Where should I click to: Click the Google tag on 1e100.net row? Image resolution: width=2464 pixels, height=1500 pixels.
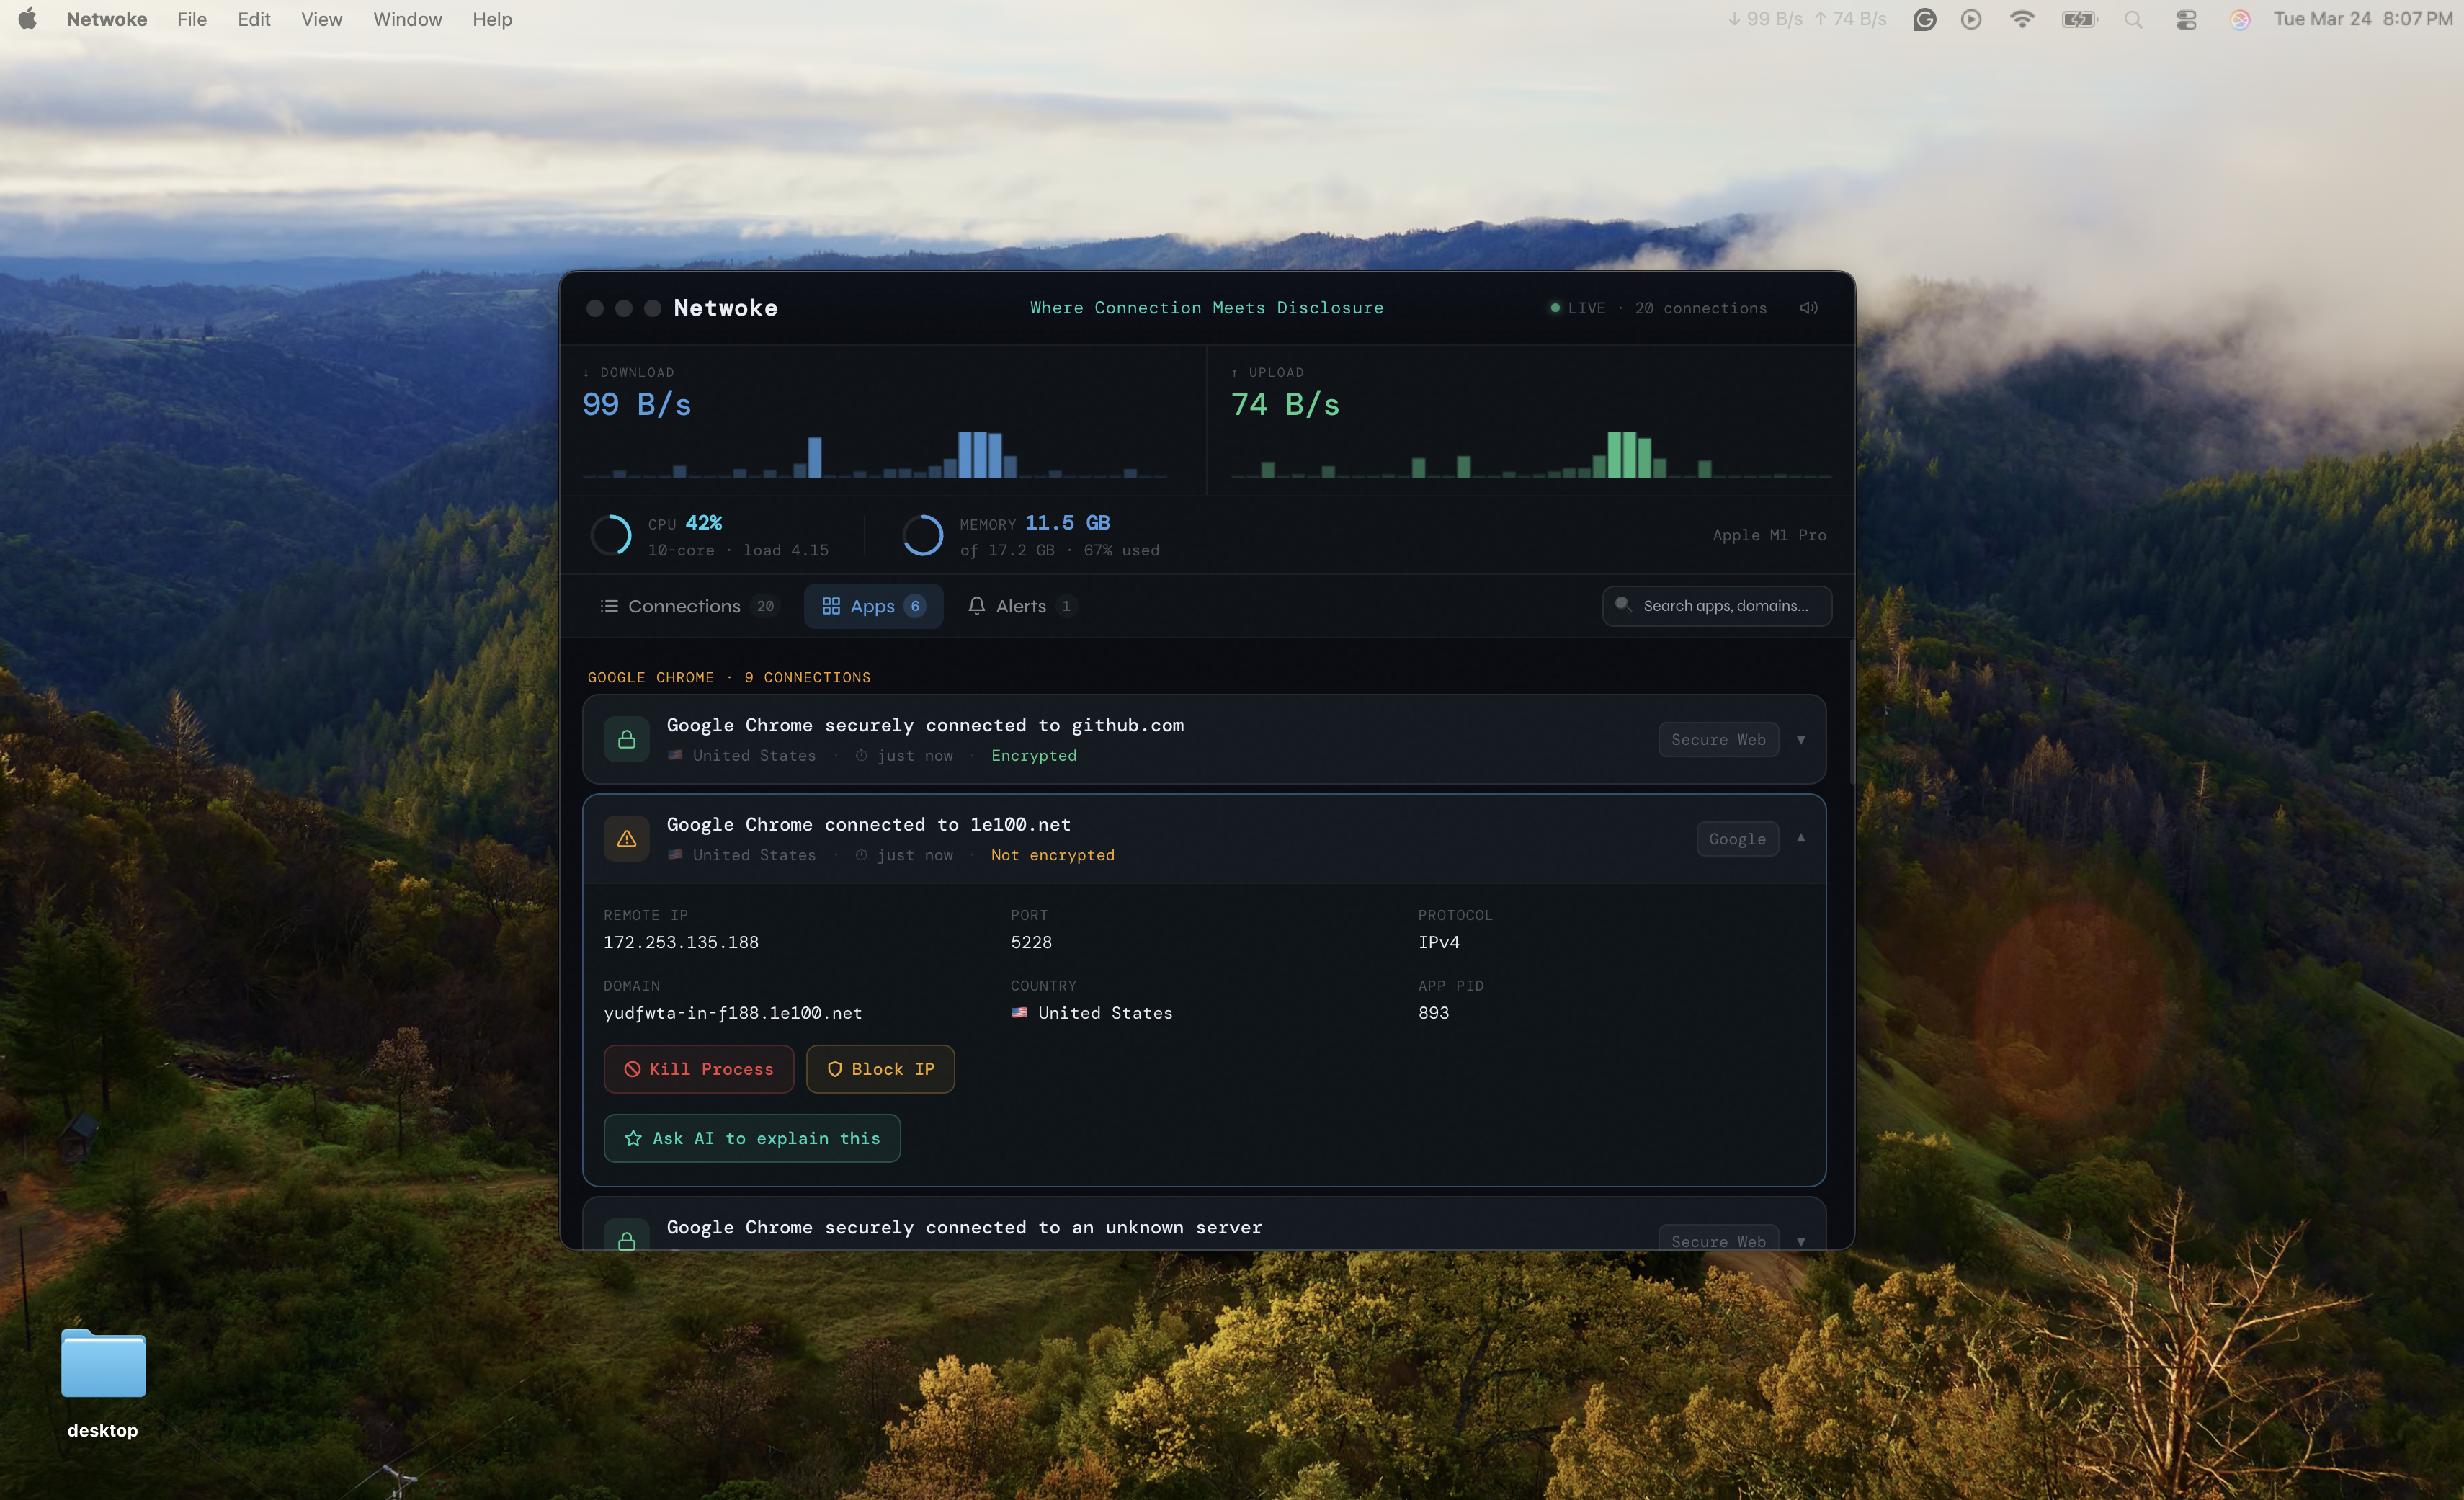pos(1737,839)
